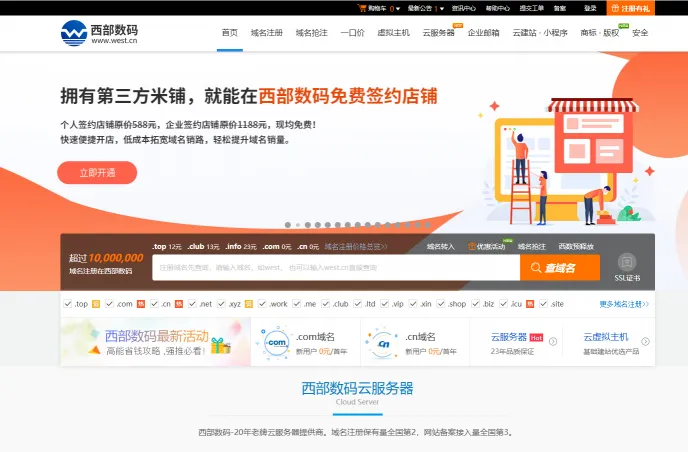Screen dimensions: 688x452
Task: Open the 域名抢注 menu
Action: (x=312, y=33)
